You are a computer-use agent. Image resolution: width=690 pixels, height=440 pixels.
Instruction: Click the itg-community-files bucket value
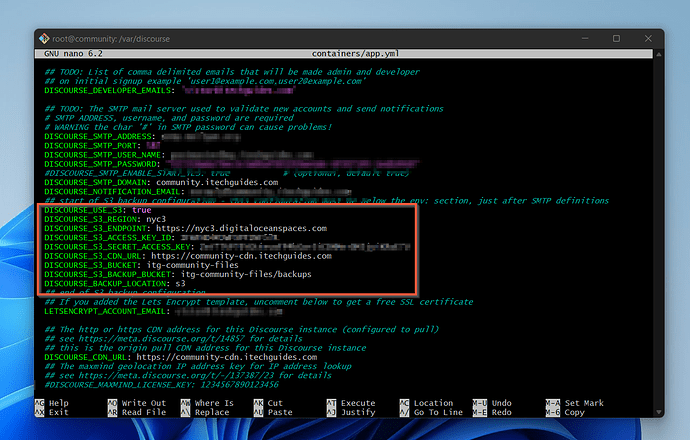pos(192,265)
